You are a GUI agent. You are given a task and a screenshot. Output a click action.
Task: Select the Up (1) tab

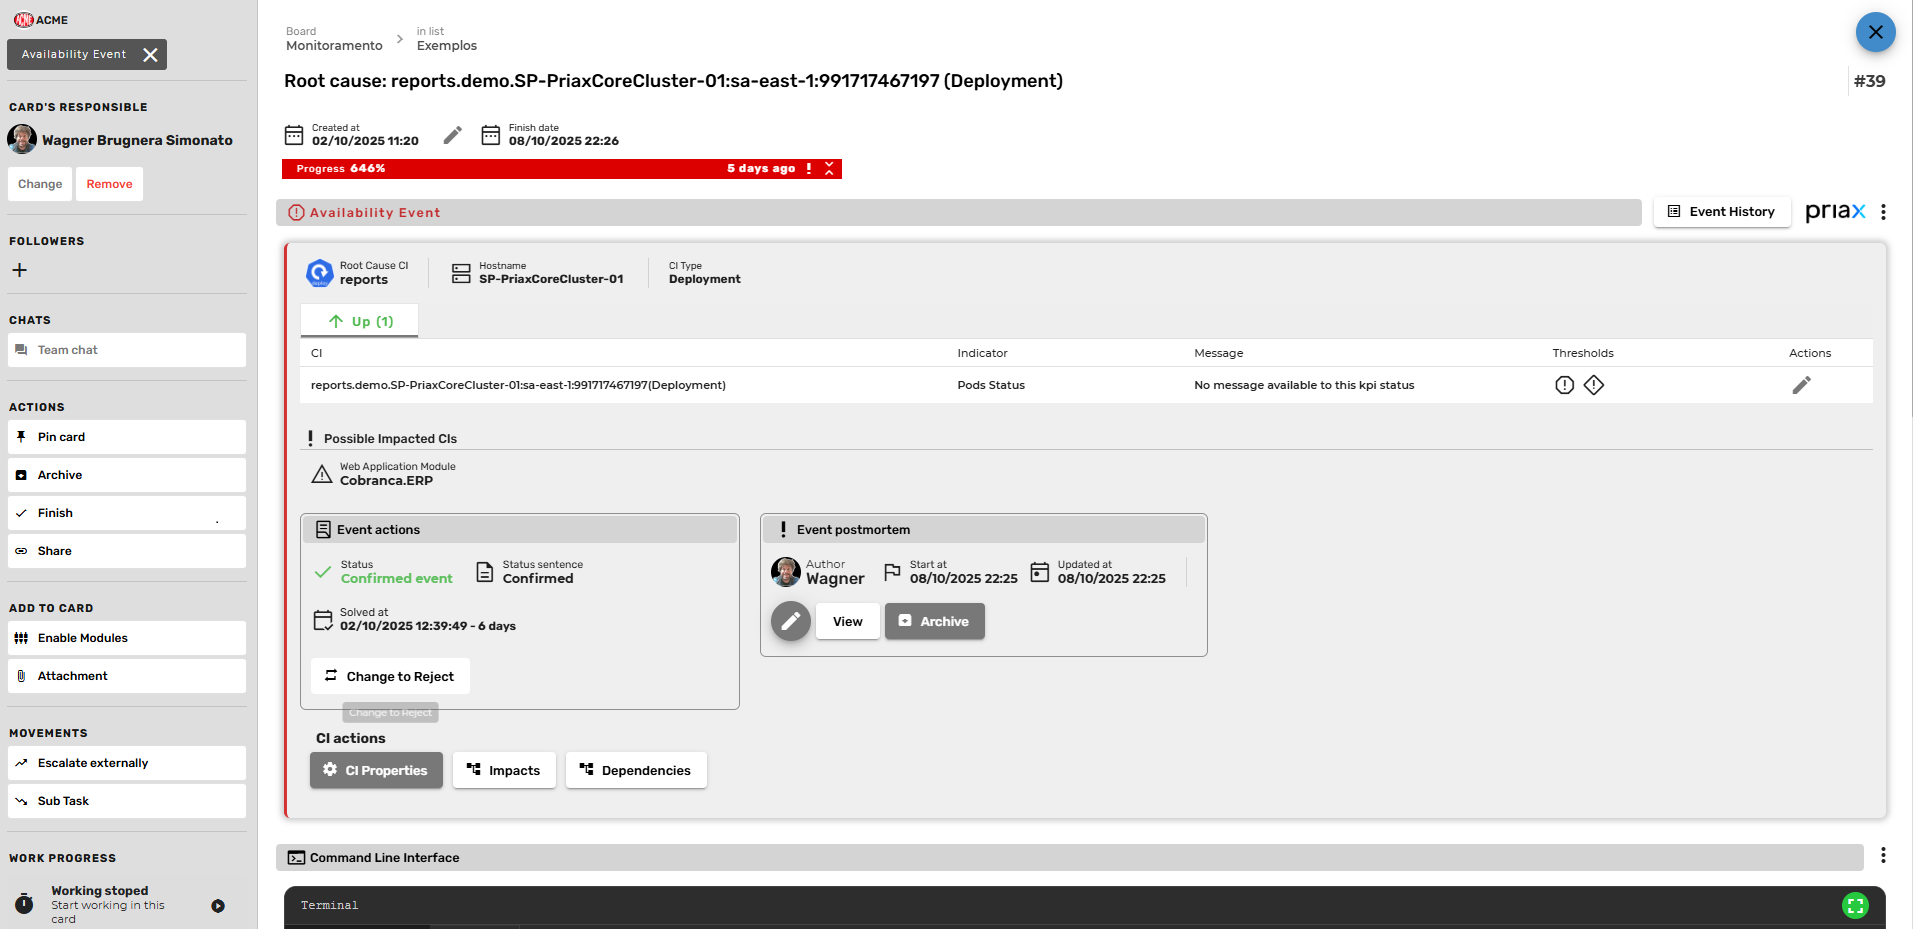[x=360, y=321]
